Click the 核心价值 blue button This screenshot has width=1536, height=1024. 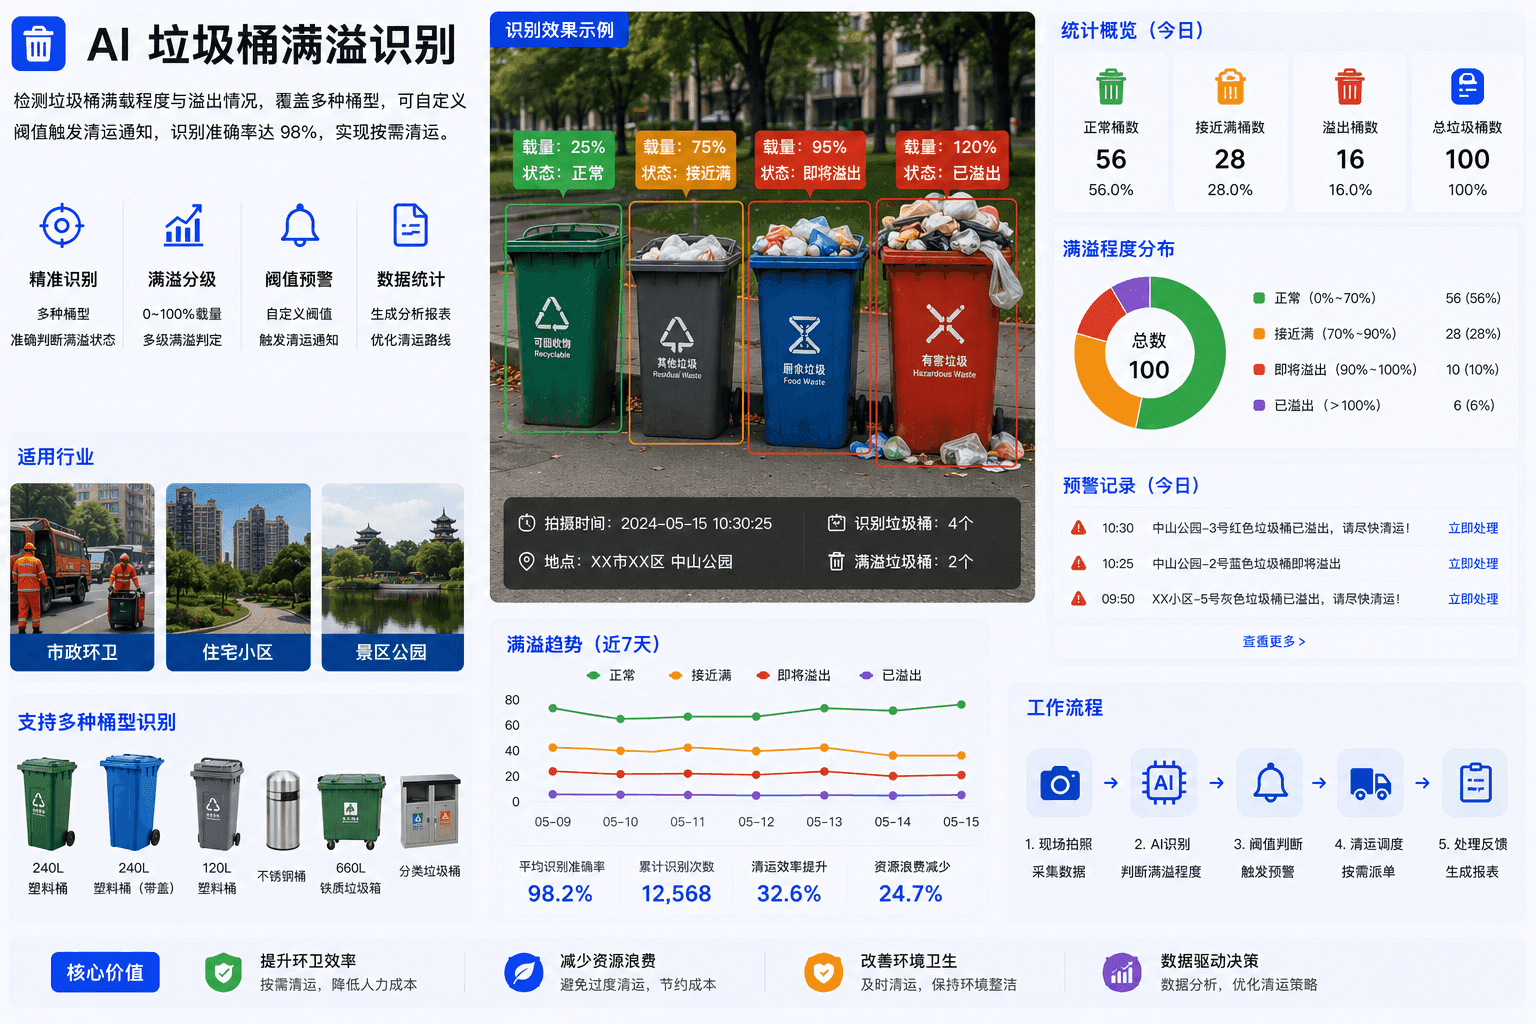[x=105, y=972]
